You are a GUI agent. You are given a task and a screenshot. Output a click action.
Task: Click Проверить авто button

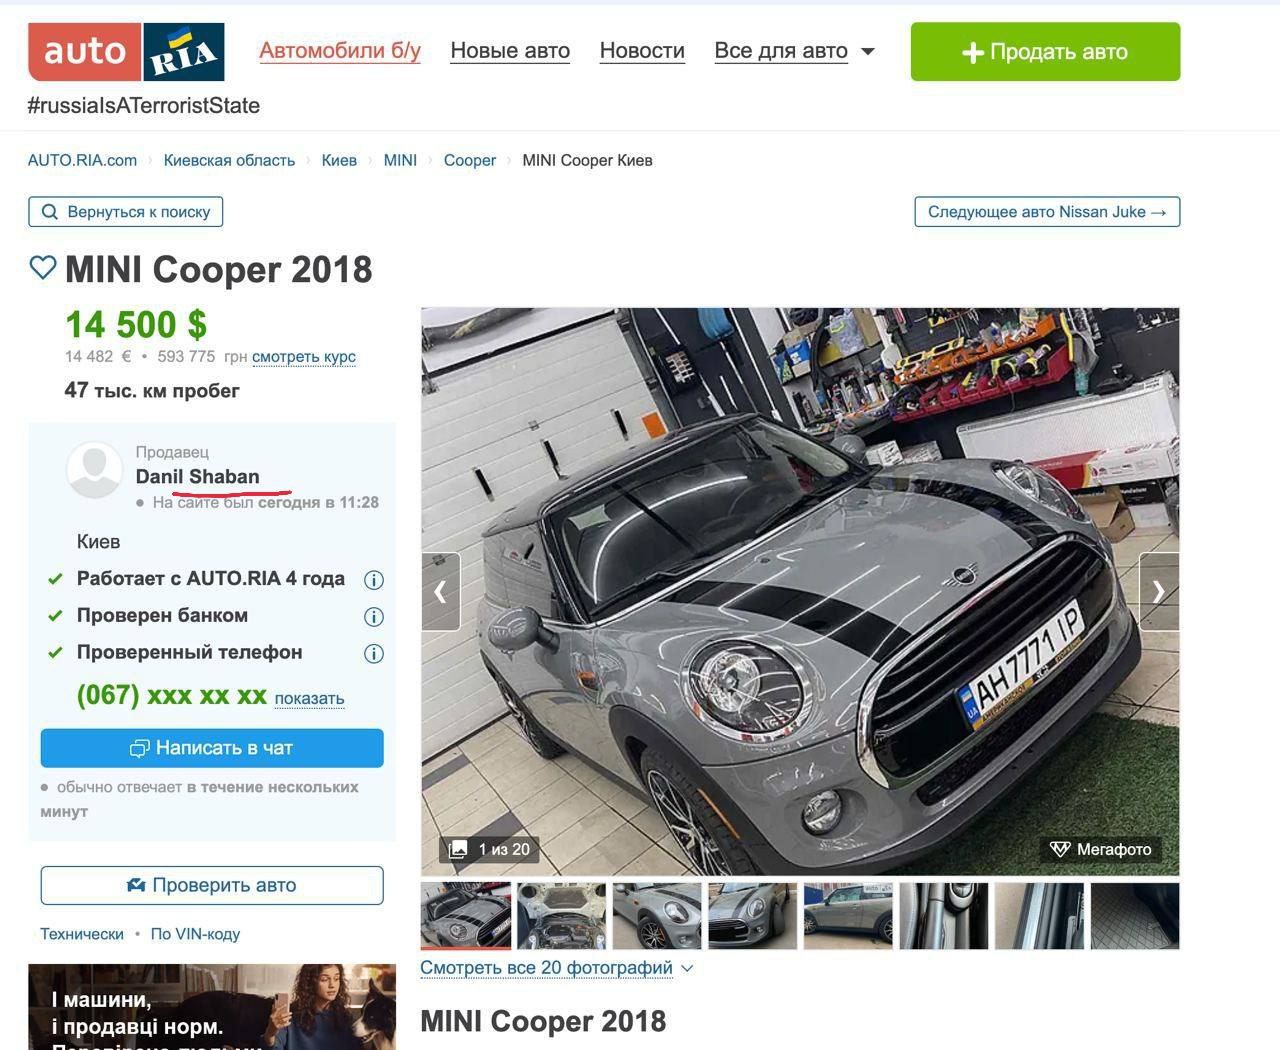coord(212,885)
